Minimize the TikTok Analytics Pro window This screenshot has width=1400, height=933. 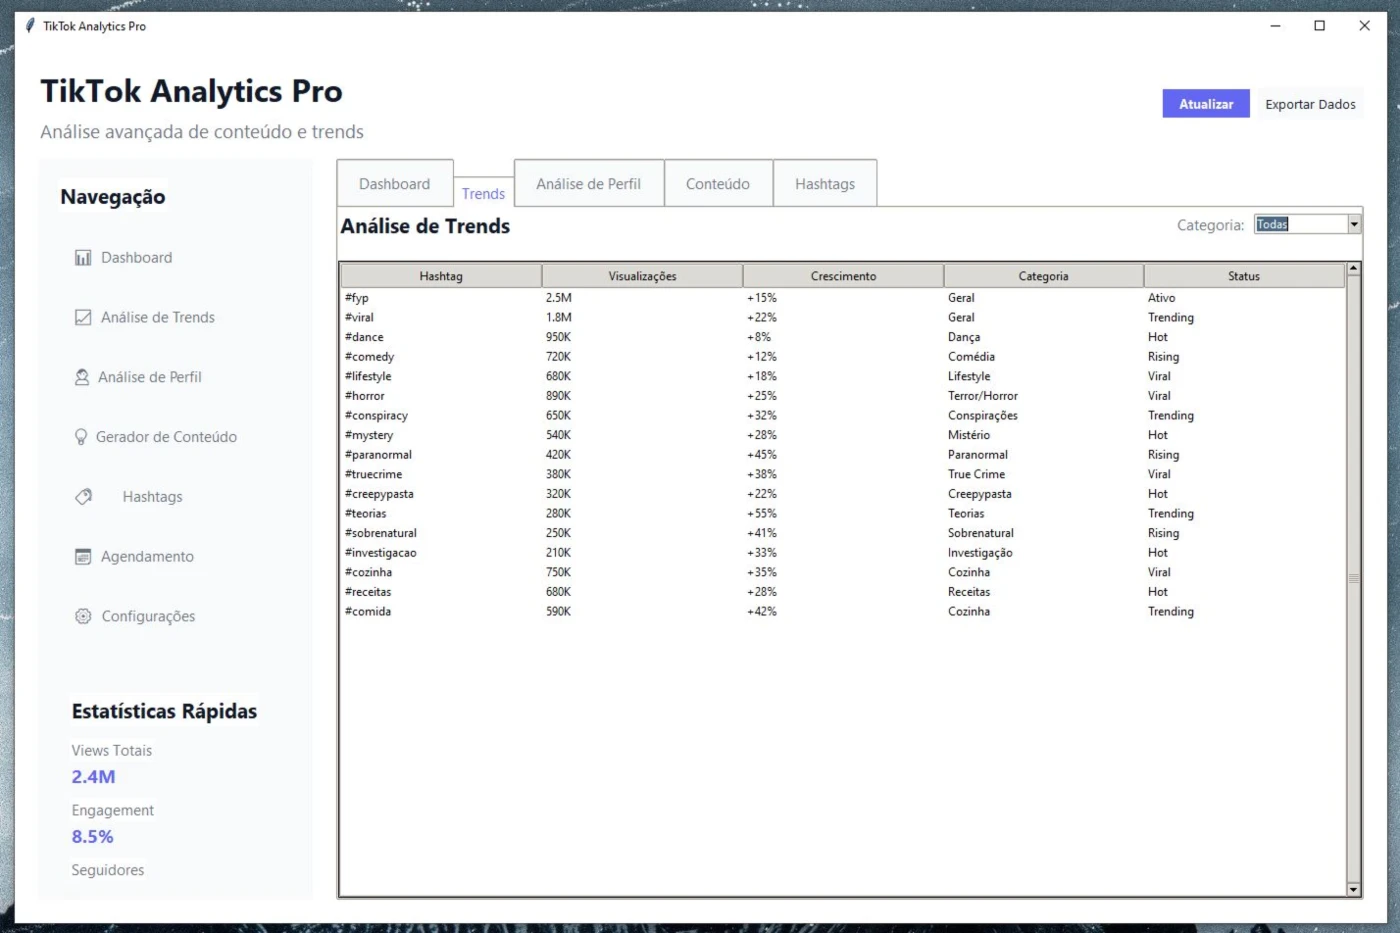(1275, 26)
